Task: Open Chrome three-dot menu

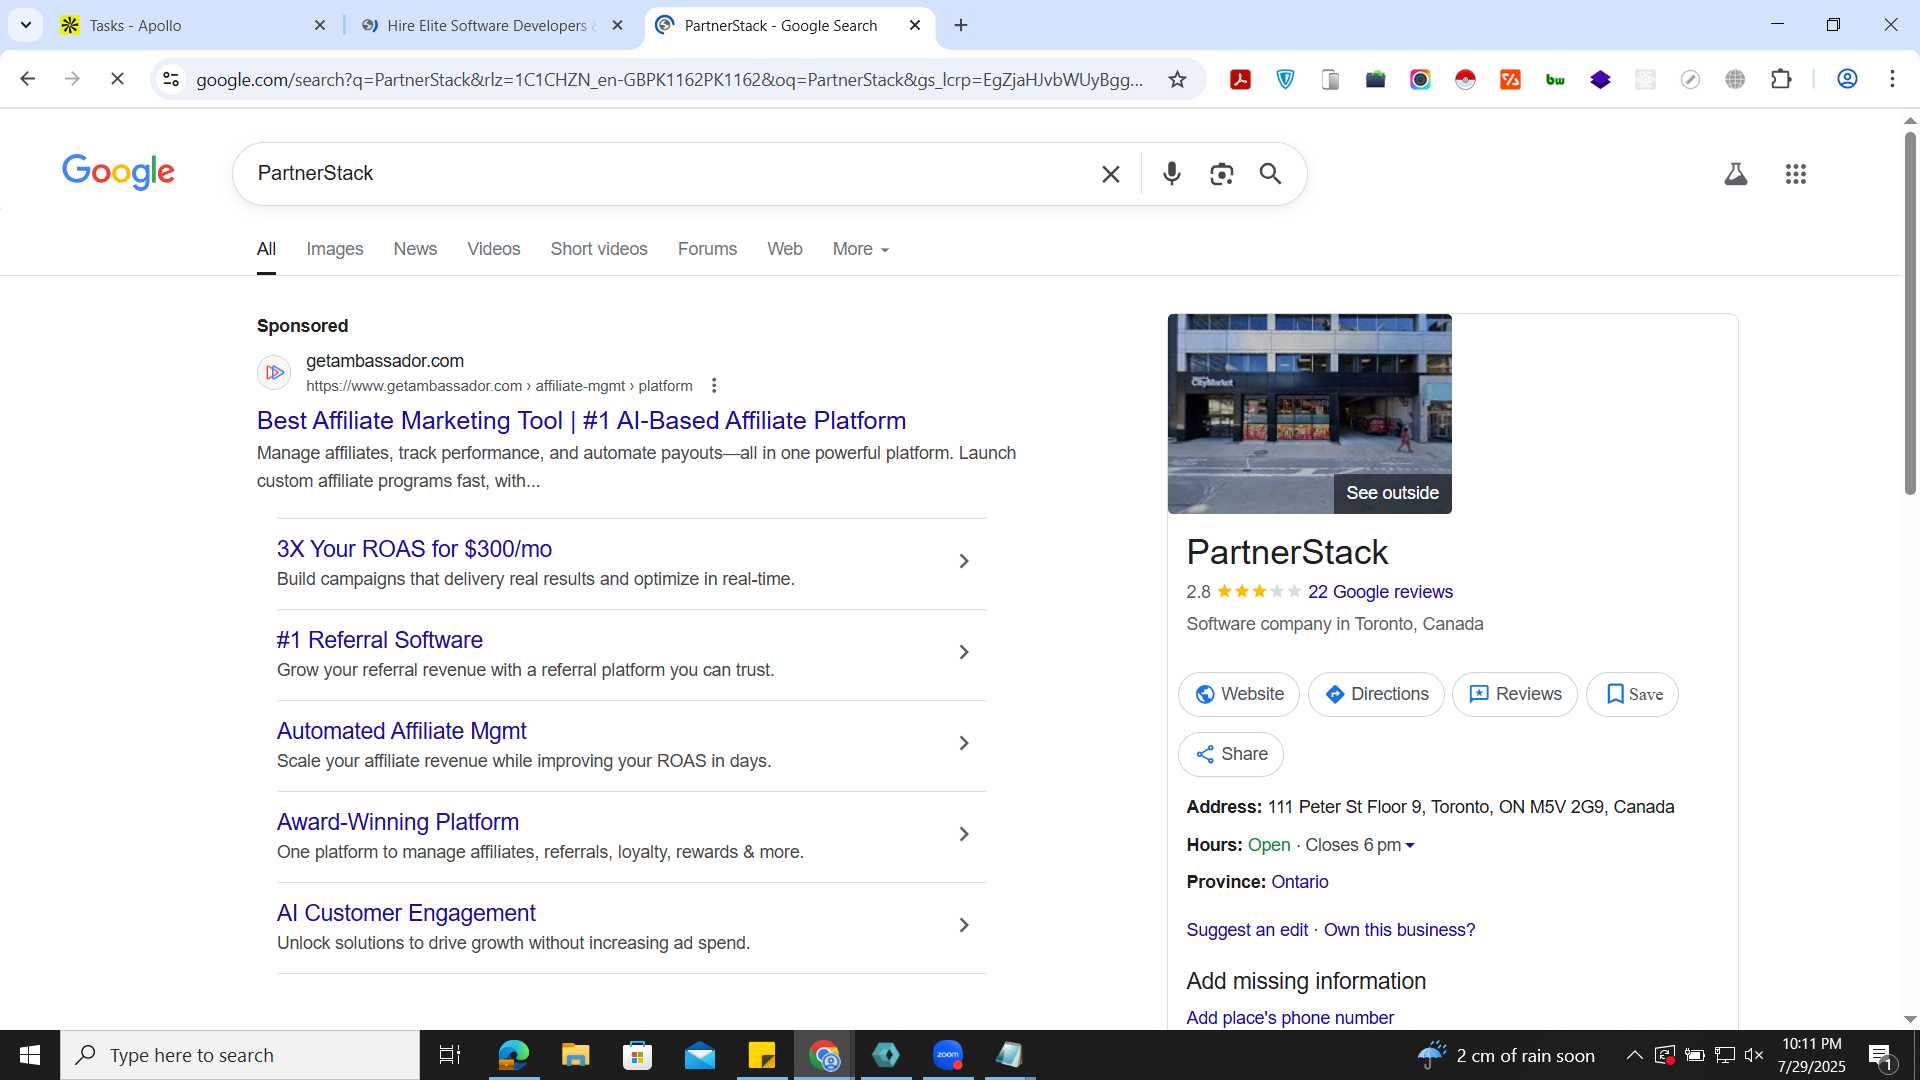Action: click(x=1892, y=79)
